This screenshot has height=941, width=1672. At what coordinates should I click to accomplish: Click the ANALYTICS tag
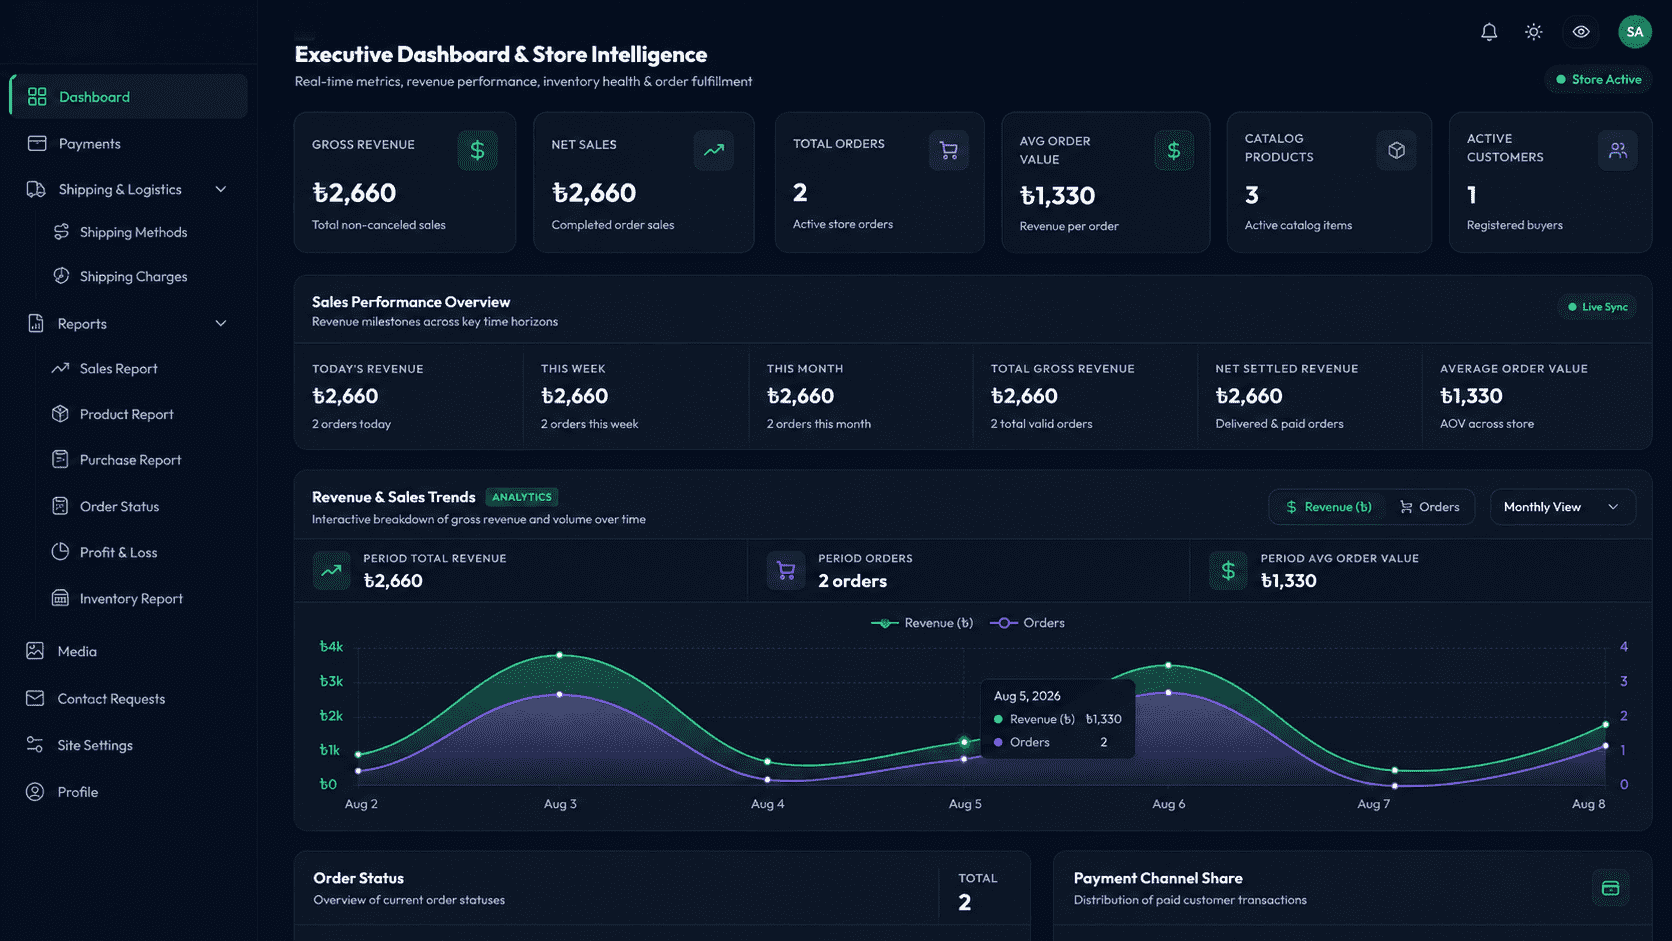522,497
